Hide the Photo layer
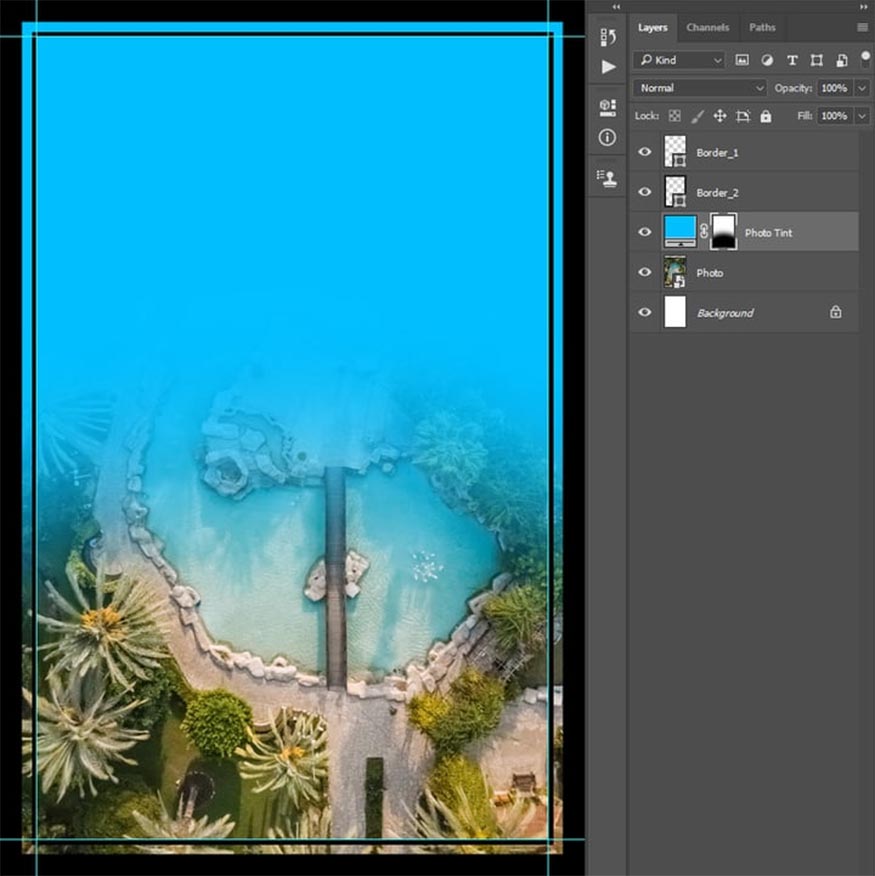 tap(644, 272)
